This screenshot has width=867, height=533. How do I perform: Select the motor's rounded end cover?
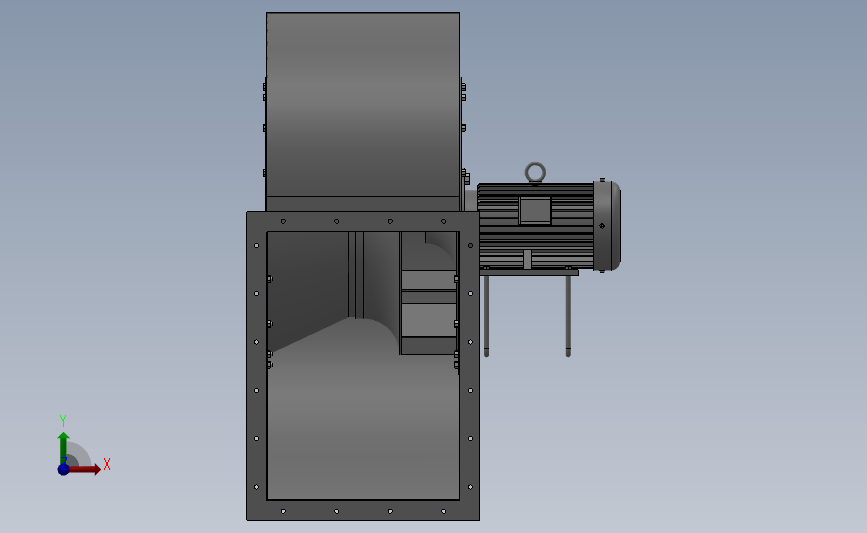pos(607,226)
